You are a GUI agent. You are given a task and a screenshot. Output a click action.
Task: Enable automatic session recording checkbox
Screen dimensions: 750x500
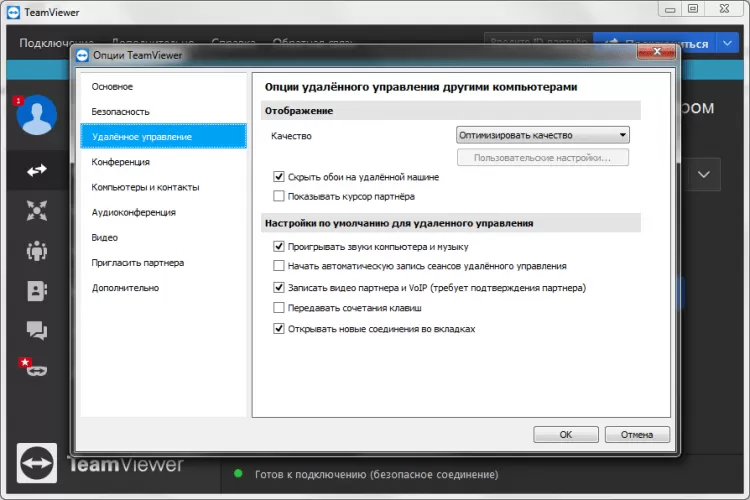[x=279, y=266]
